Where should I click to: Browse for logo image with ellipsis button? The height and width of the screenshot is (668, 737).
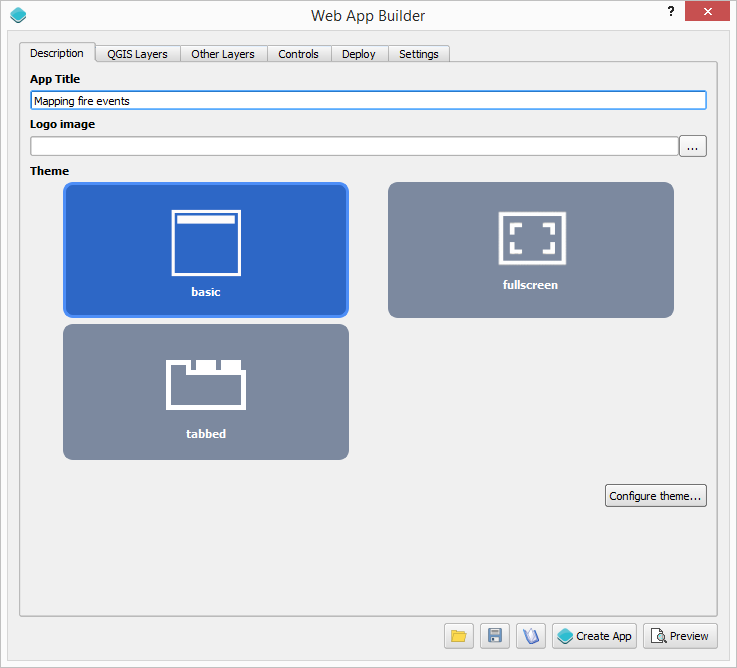pyautogui.click(x=693, y=147)
